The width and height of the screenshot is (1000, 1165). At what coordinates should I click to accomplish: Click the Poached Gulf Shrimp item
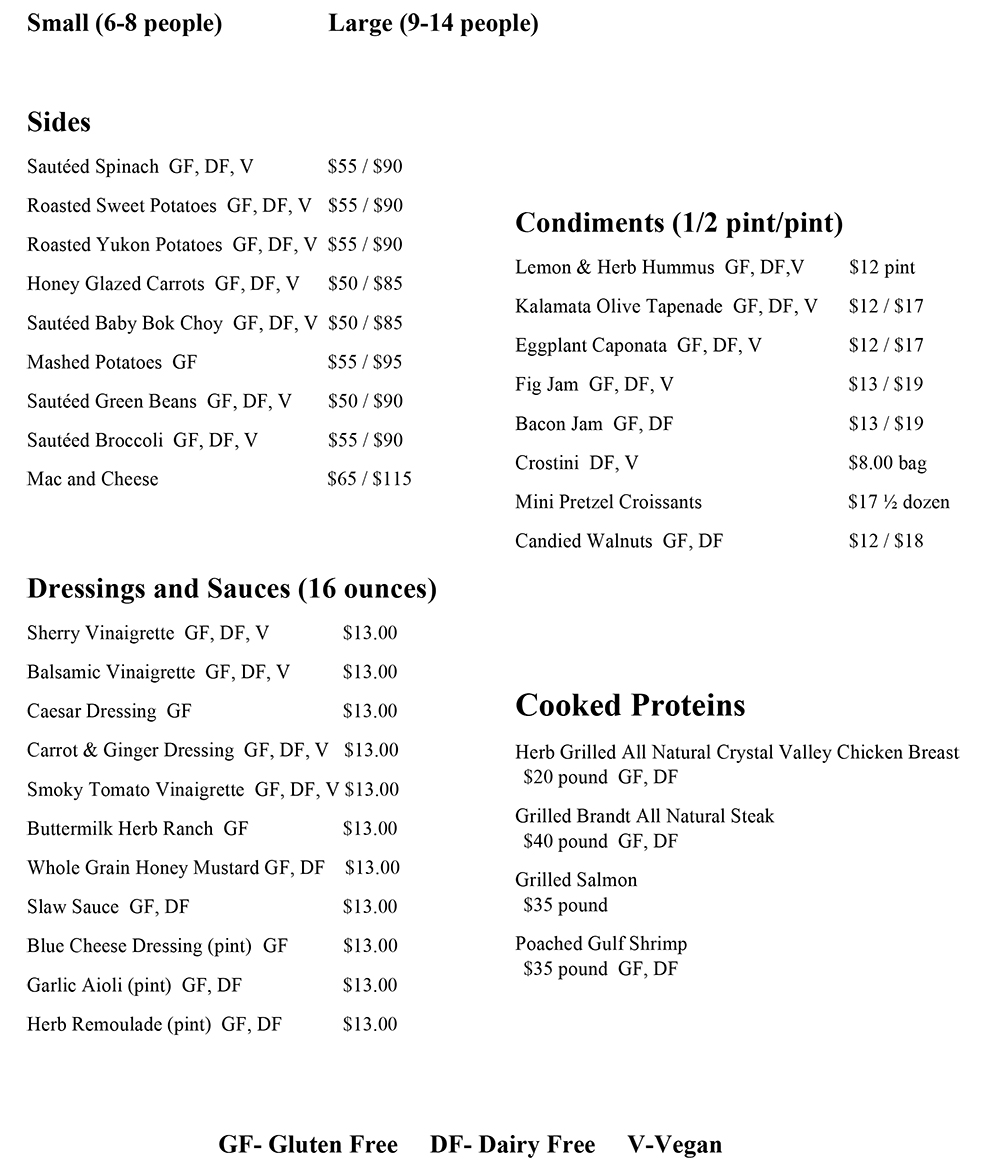coord(601,944)
